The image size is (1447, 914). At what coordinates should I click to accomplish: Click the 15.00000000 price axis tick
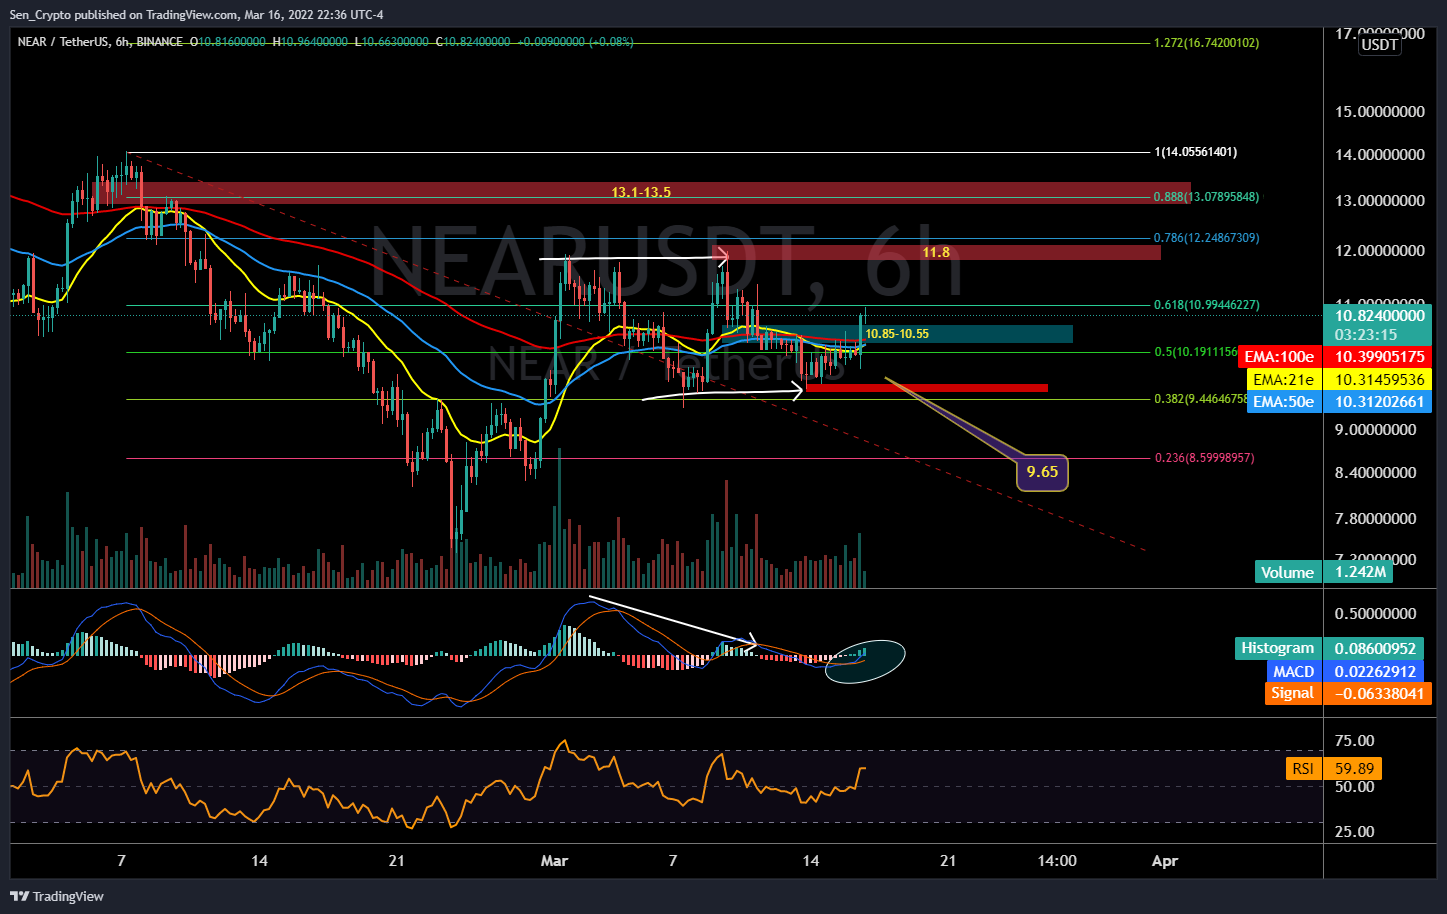point(1380,111)
